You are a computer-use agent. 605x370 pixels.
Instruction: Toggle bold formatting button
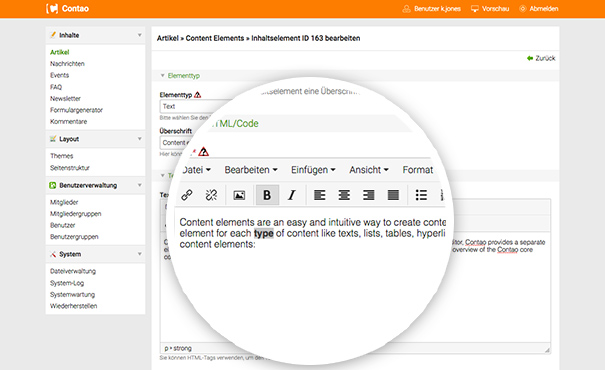[267, 195]
